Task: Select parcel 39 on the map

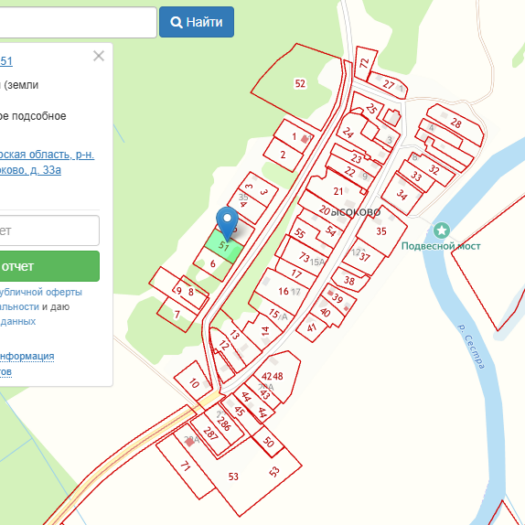Action: pyautogui.click(x=337, y=298)
